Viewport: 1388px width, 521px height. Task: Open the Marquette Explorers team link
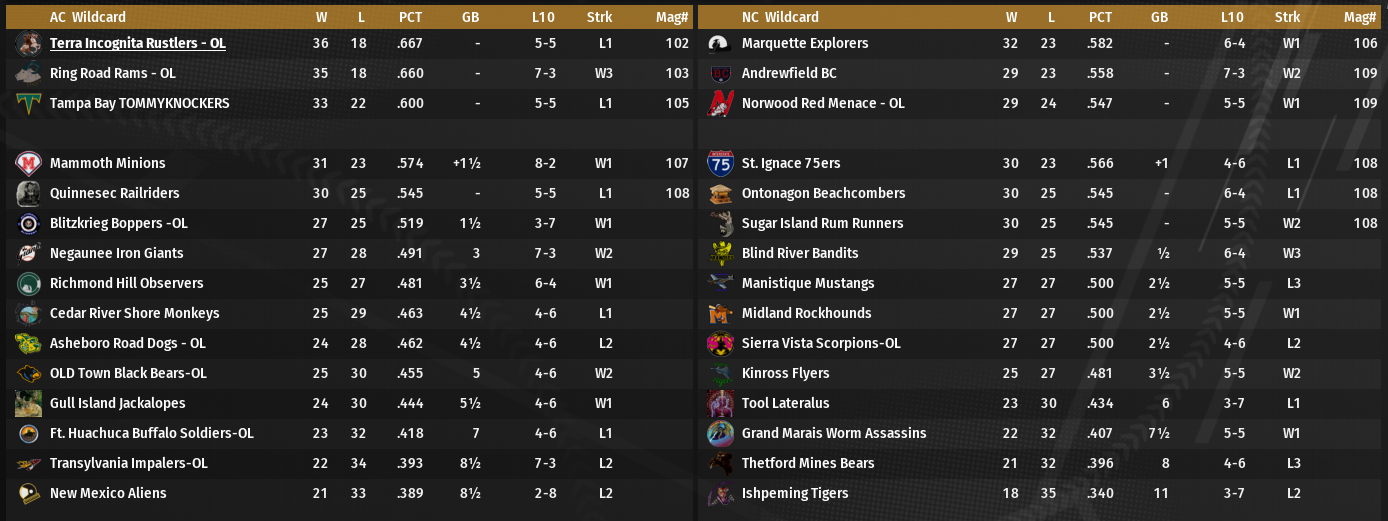tap(804, 44)
